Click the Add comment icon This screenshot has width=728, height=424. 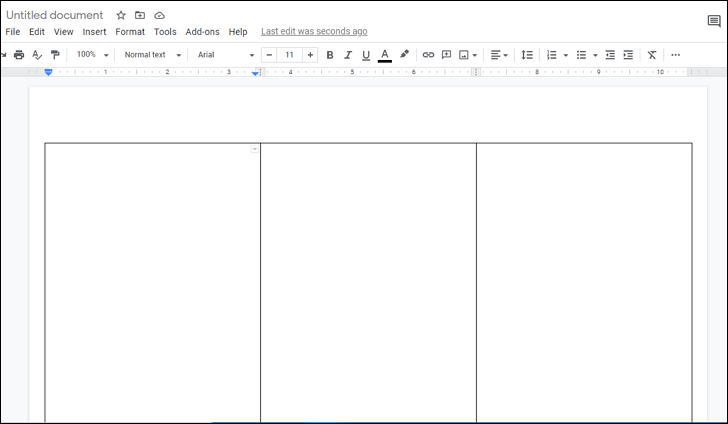coord(446,55)
